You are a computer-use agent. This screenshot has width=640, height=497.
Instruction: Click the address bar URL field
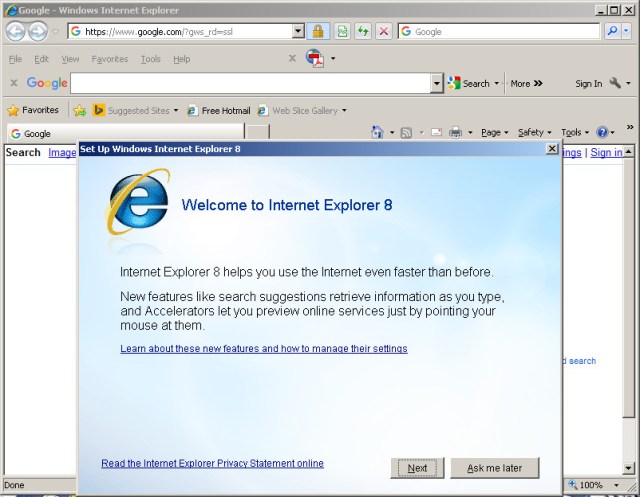[180, 31]
